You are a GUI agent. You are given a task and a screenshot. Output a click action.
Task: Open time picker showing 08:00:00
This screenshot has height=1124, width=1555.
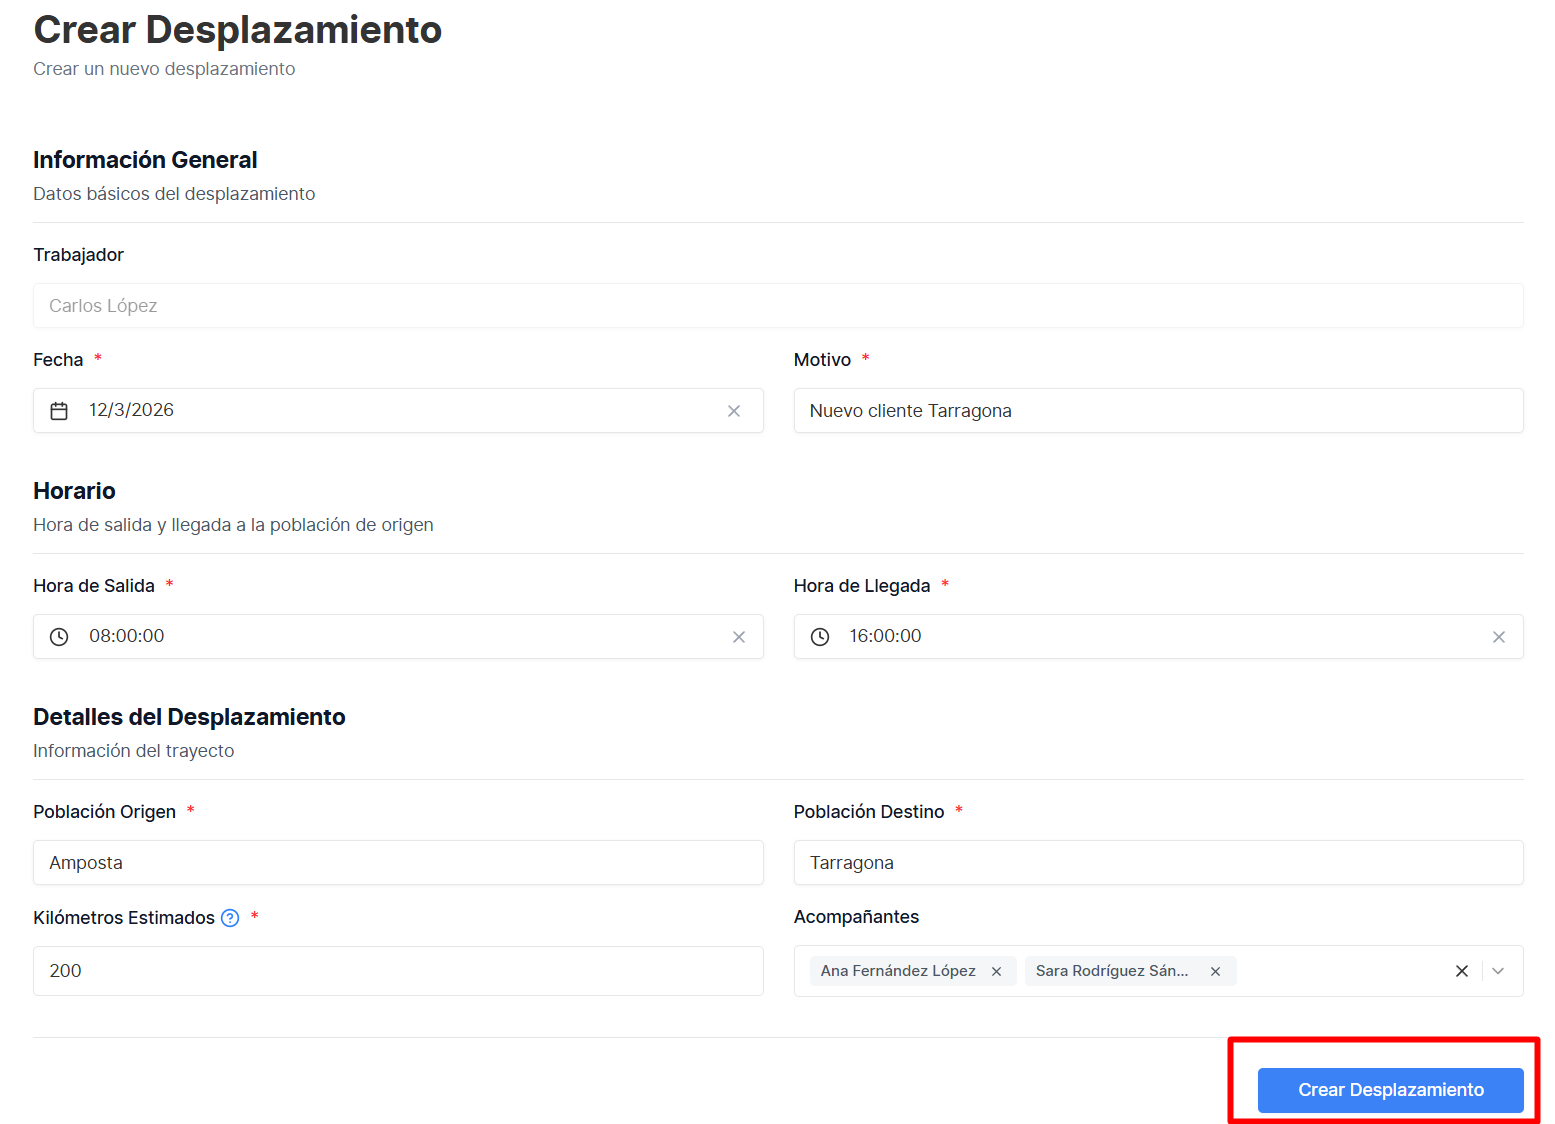[x=127, y=636]
